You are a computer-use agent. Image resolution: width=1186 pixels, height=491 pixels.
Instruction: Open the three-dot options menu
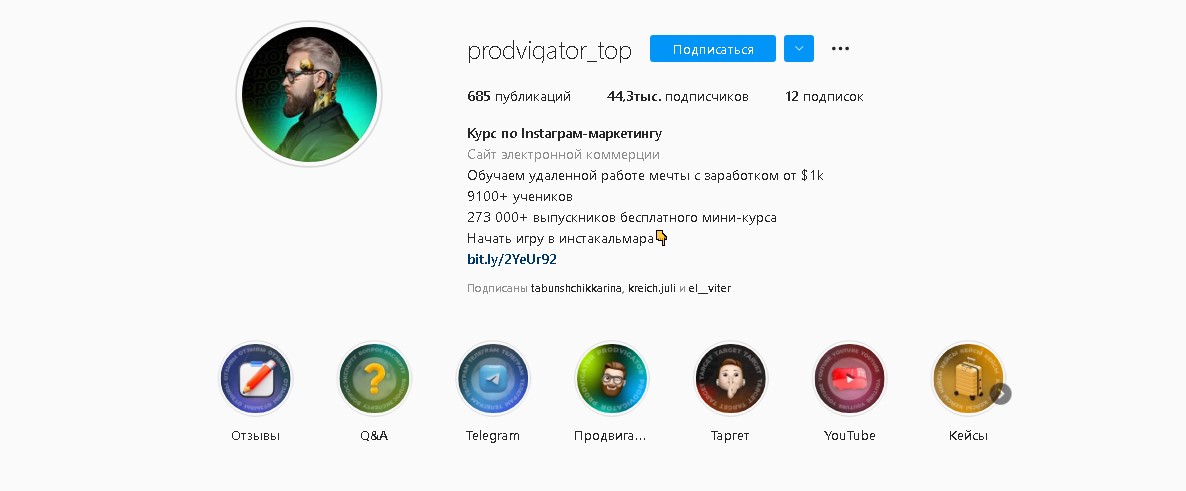(840, 48)
